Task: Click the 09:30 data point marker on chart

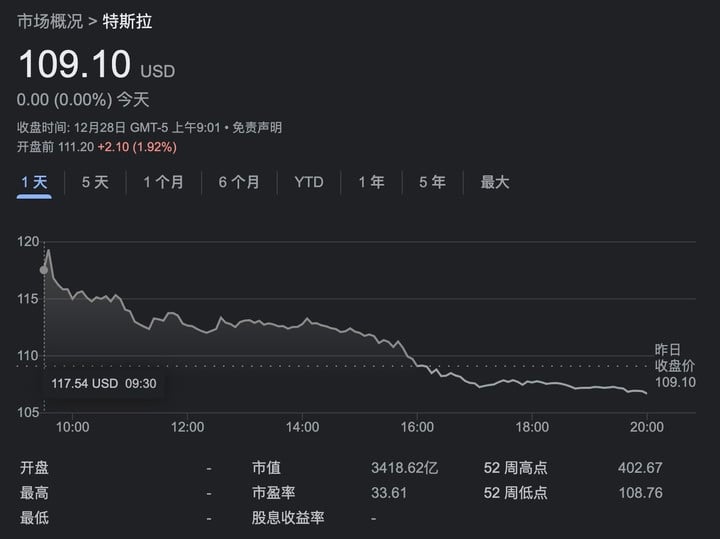Action: (x=44, y=270)
